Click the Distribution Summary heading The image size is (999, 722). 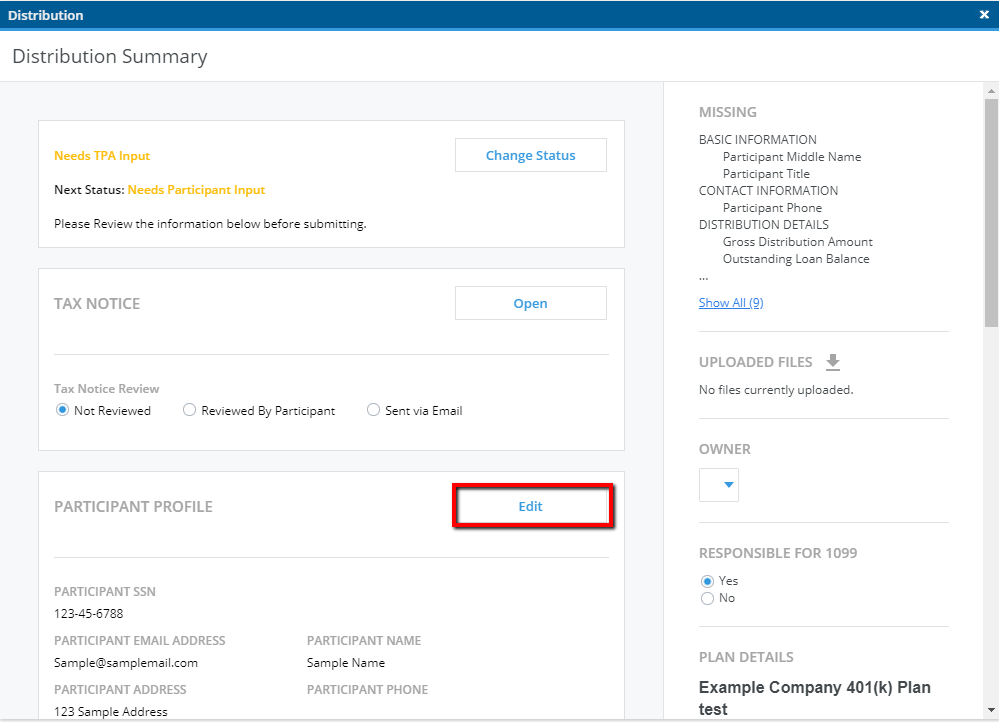click(110, 56)
